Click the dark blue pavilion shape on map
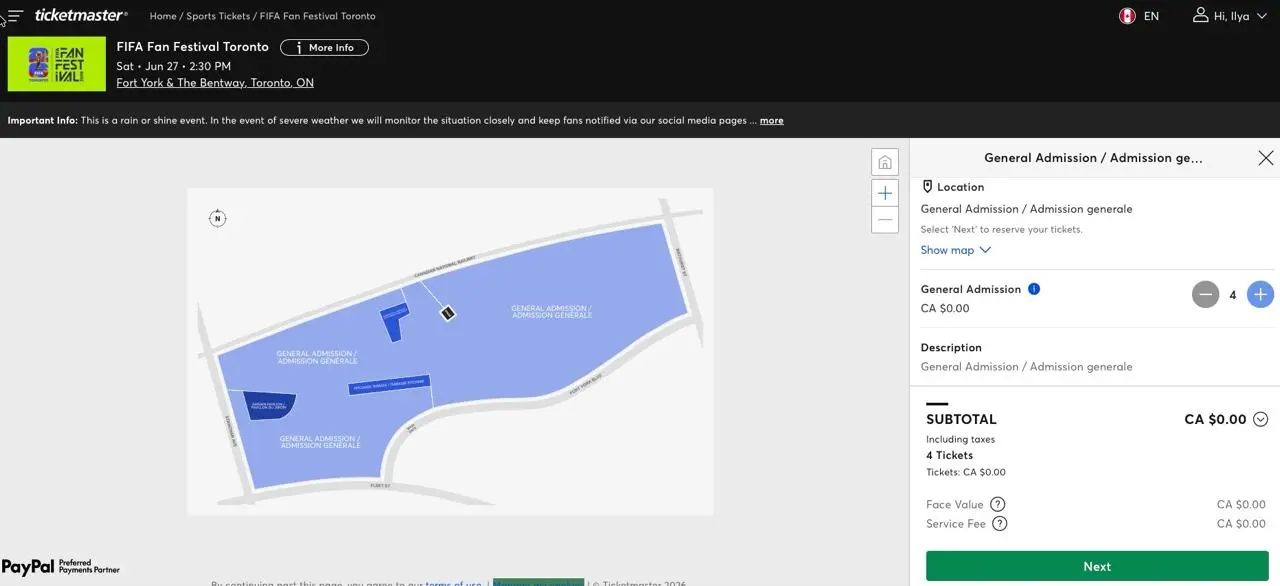The height and width of the screenshot is (586, 1280). pos(270,404)
